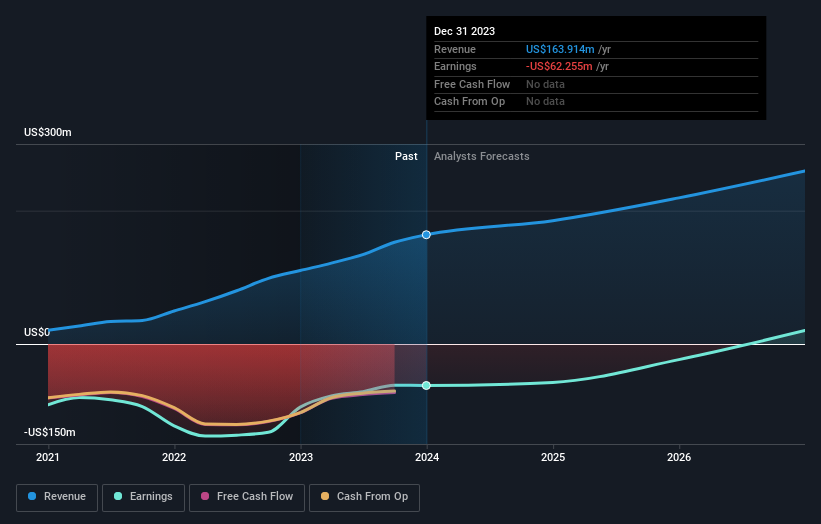Viewport: 821px width, 524px height.
Task: Click the -US$150m y-axis label
Action: 50,432
